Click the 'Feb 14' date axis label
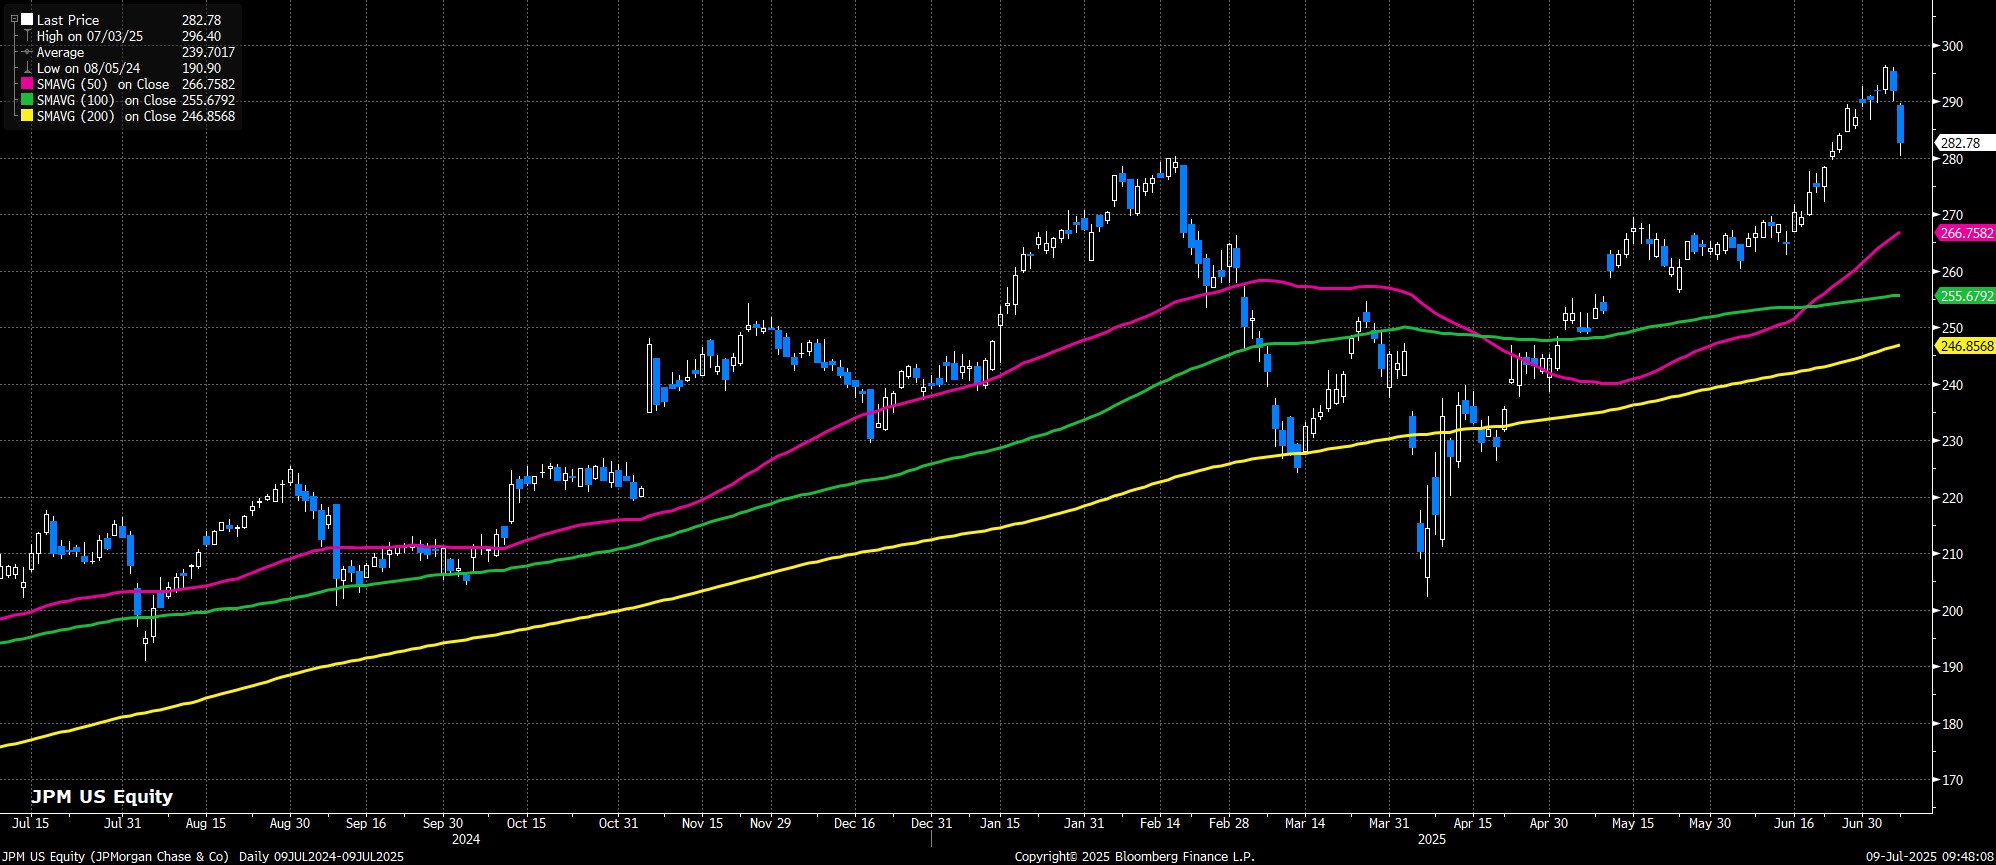 click(x=1160, y=824)
